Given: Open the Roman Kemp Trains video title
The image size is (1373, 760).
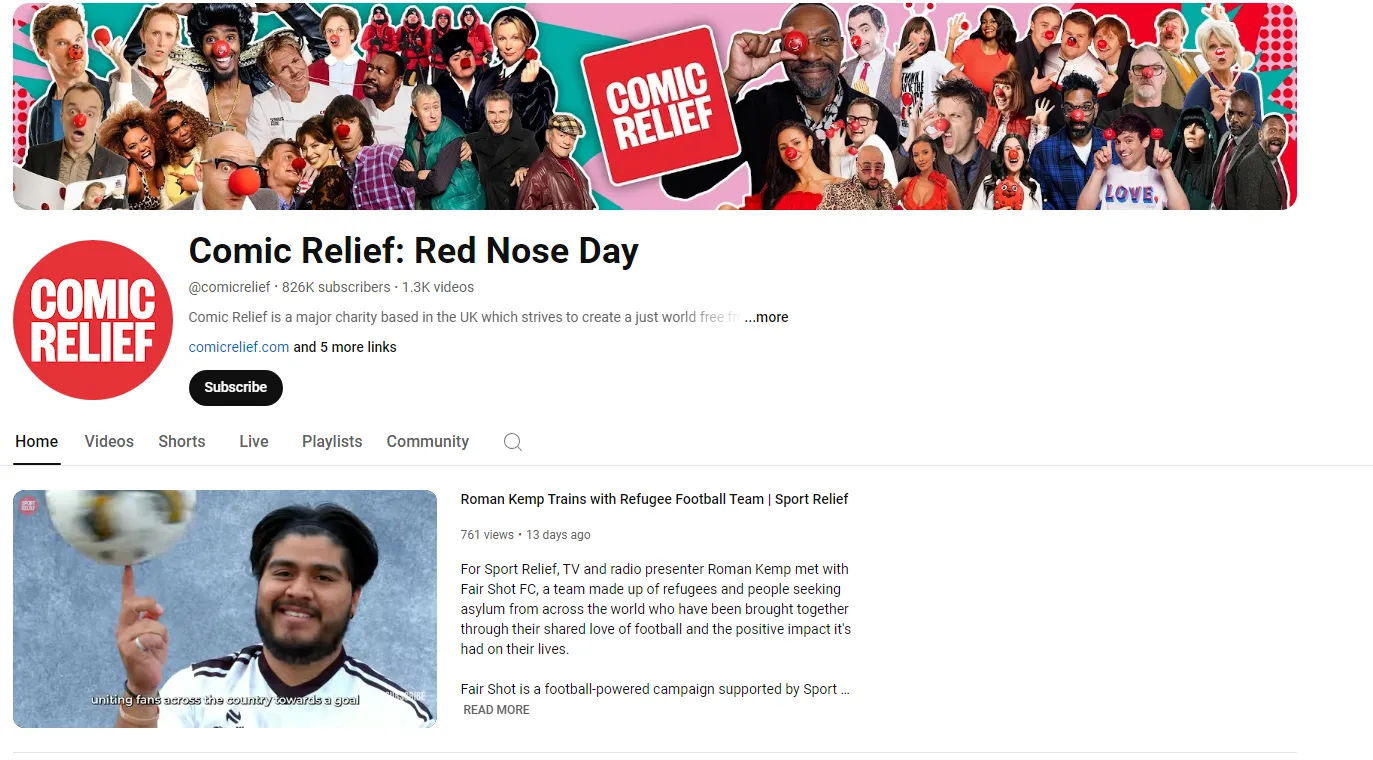Looking at the screenshot, I should [x=654, y=499].
